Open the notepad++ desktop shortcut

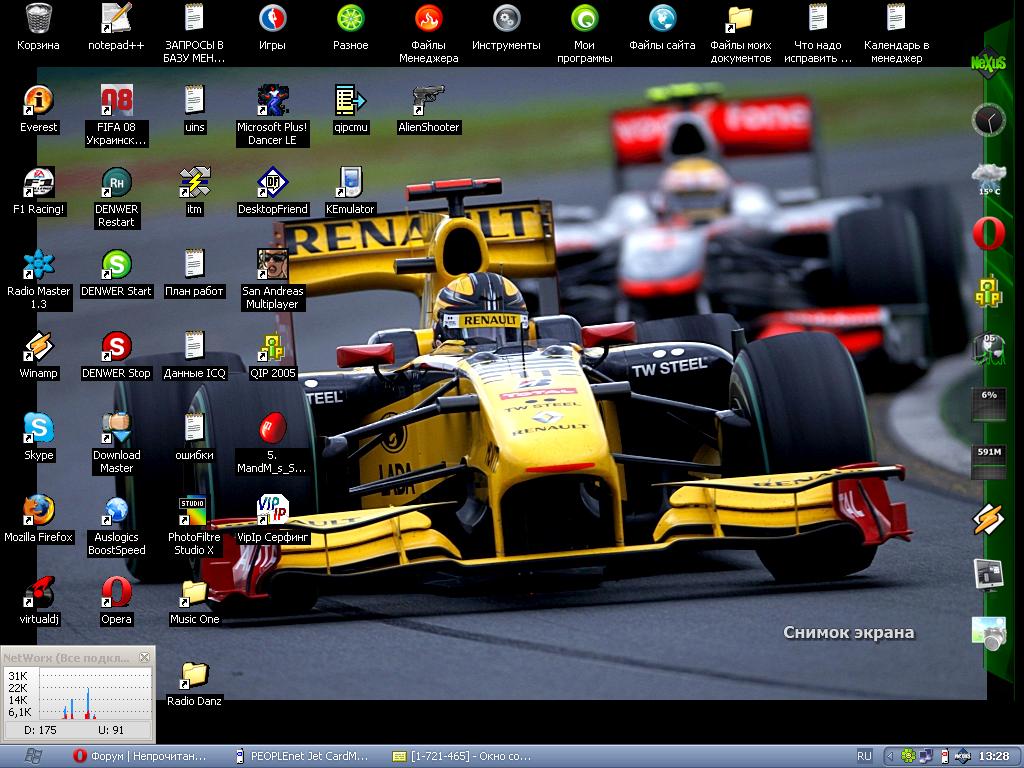pos(116,19)
